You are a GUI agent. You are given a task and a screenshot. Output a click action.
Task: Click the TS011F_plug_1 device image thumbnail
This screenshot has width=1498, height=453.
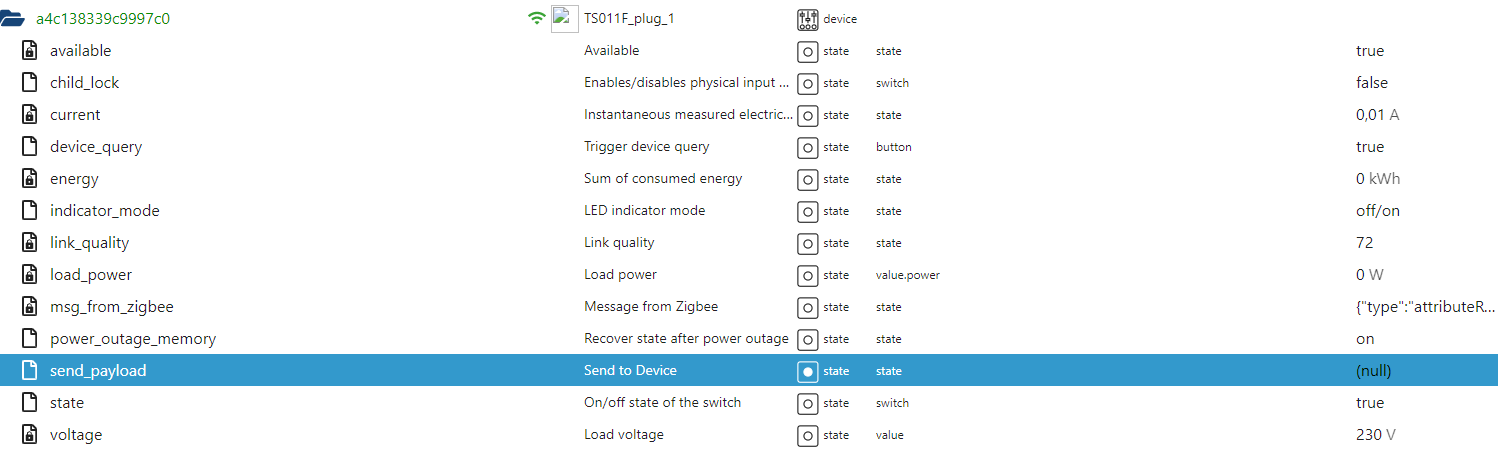pyautogui.click(x=564, y=18)
